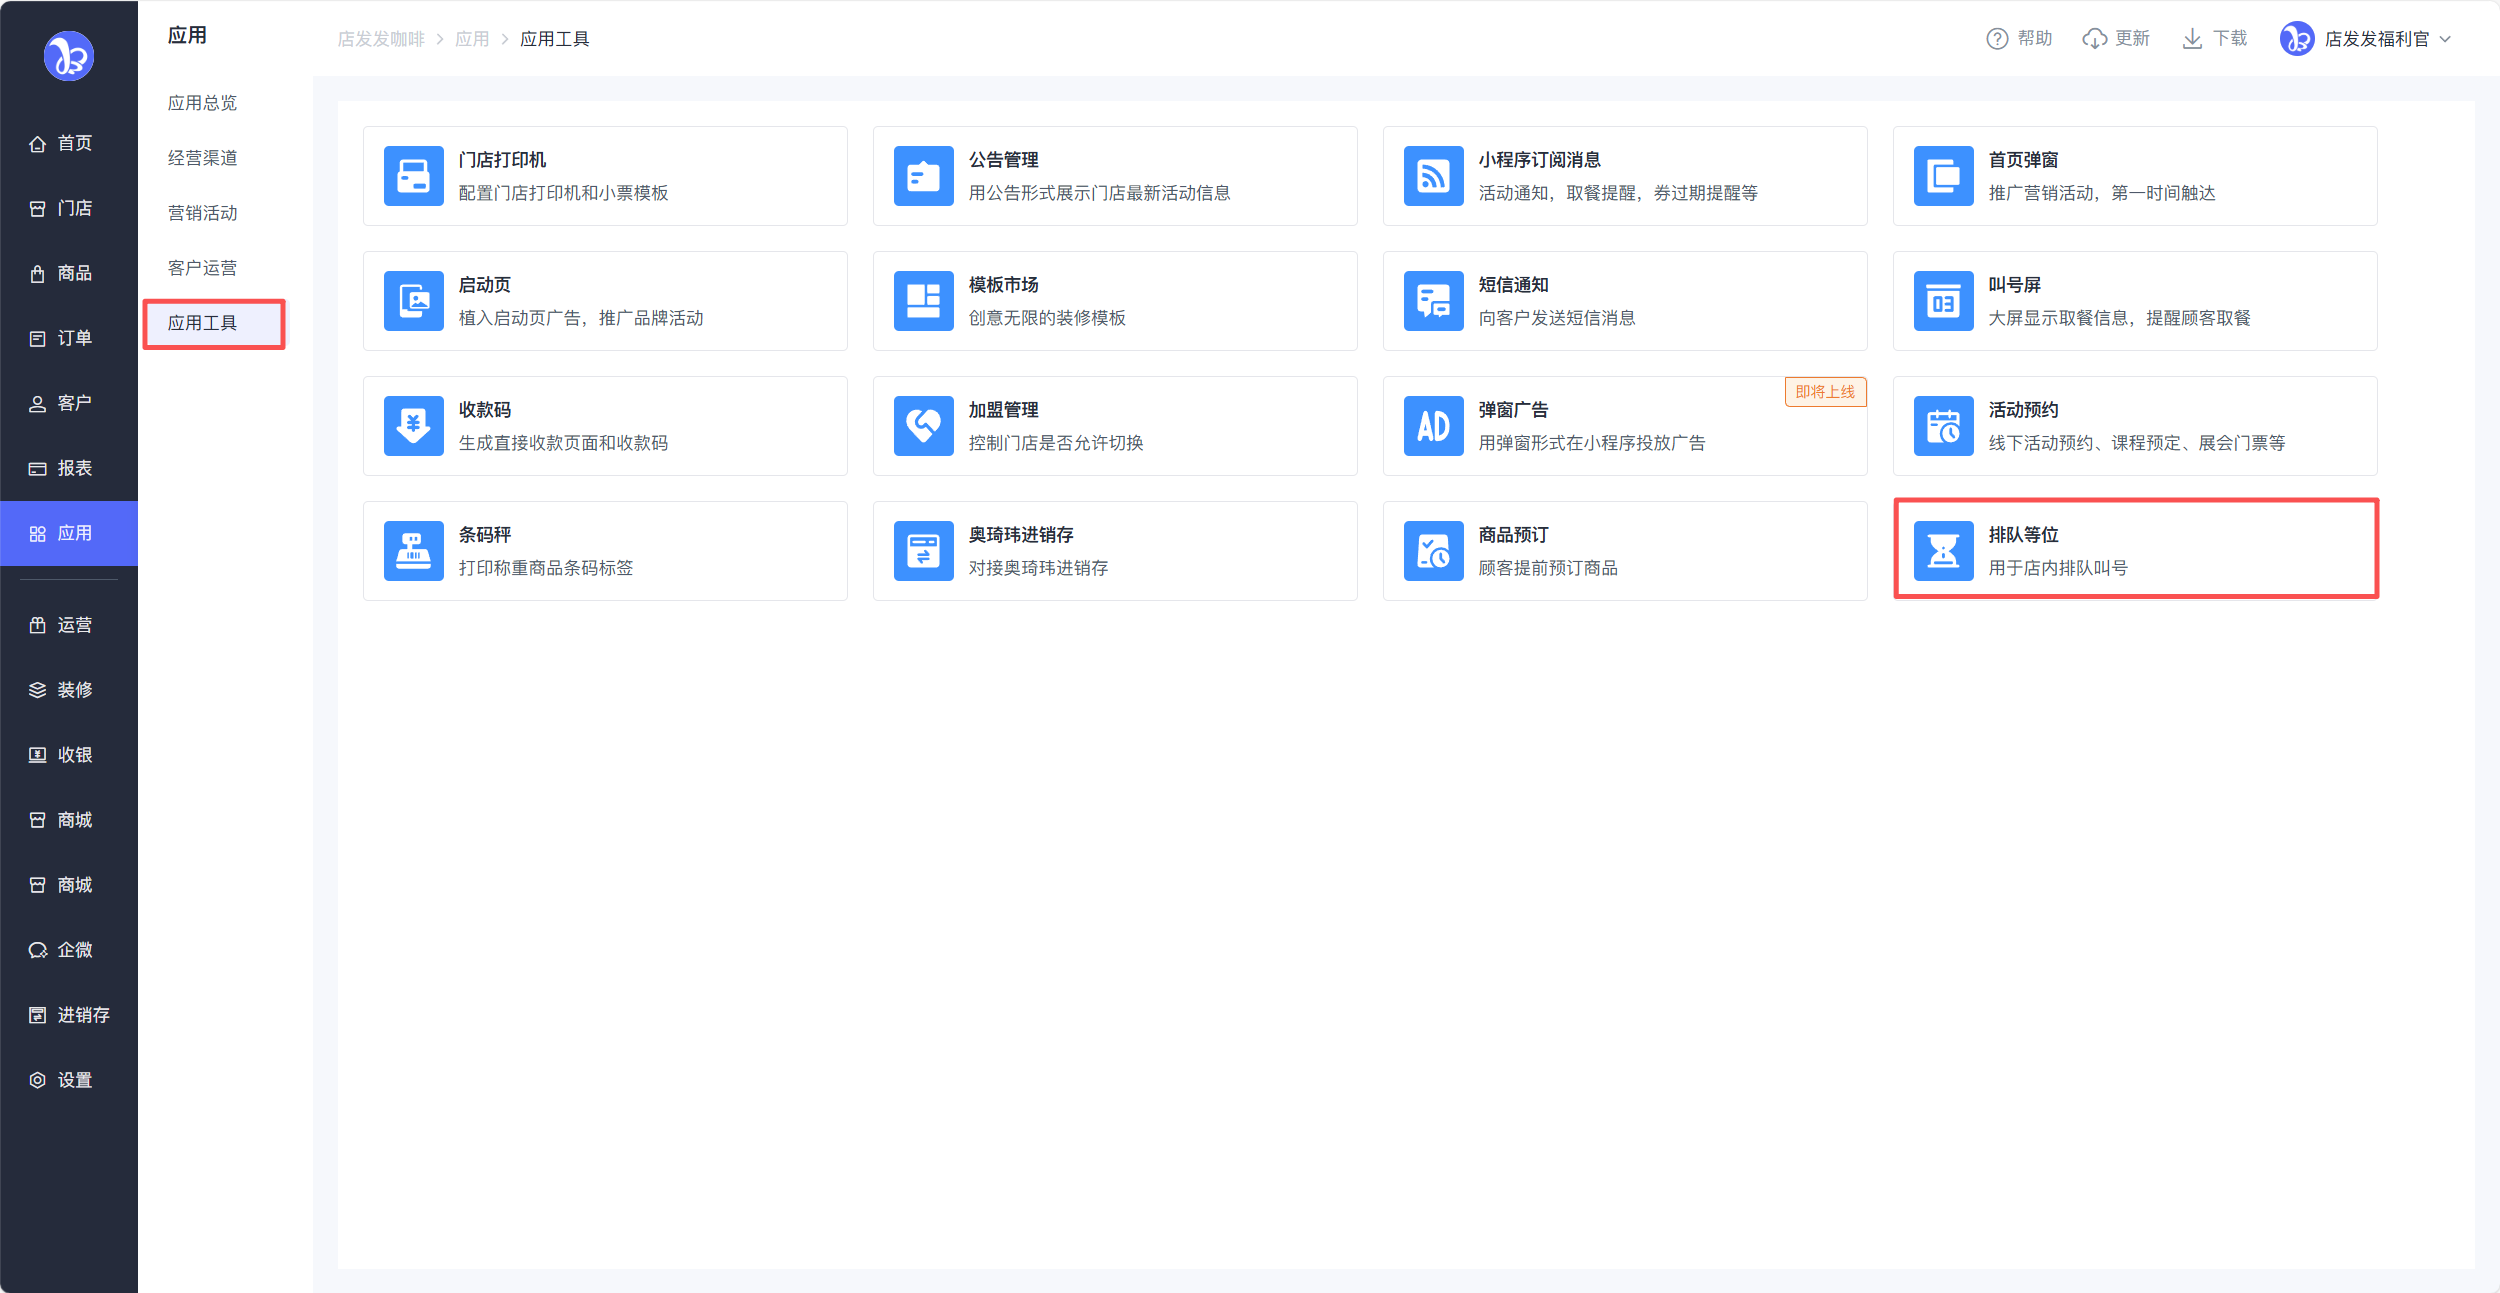Click the 小程序订阅消息 RSS icon
Screen dimensions: 2500x1293
[x=1433, y=176]
